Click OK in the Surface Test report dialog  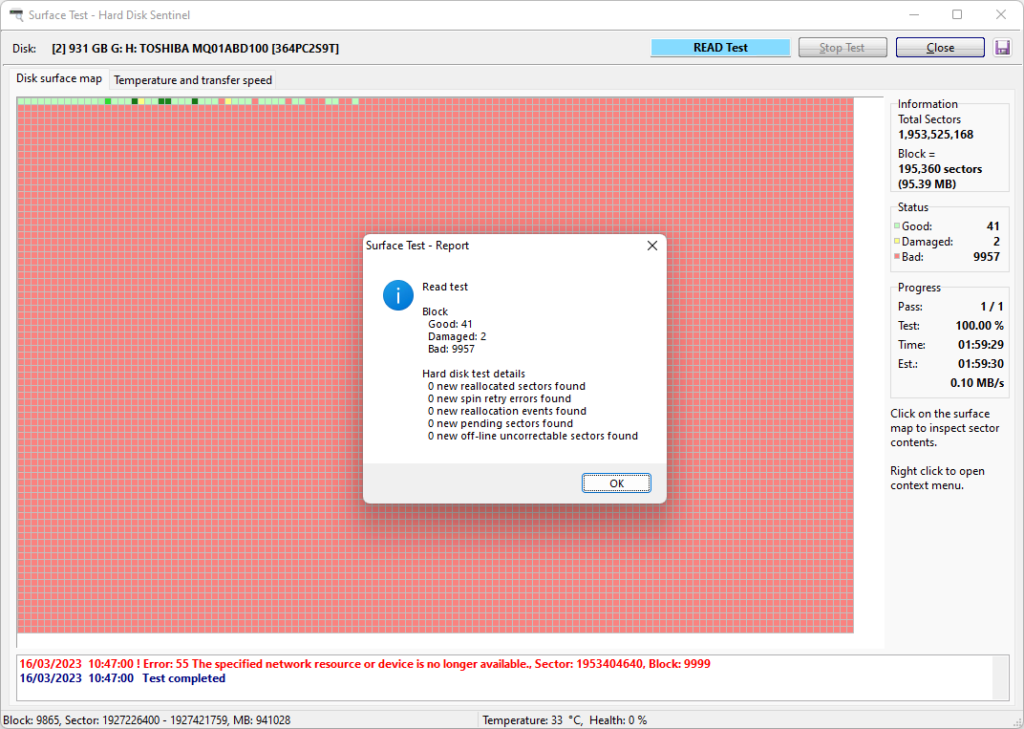click(x=616, y=483)
